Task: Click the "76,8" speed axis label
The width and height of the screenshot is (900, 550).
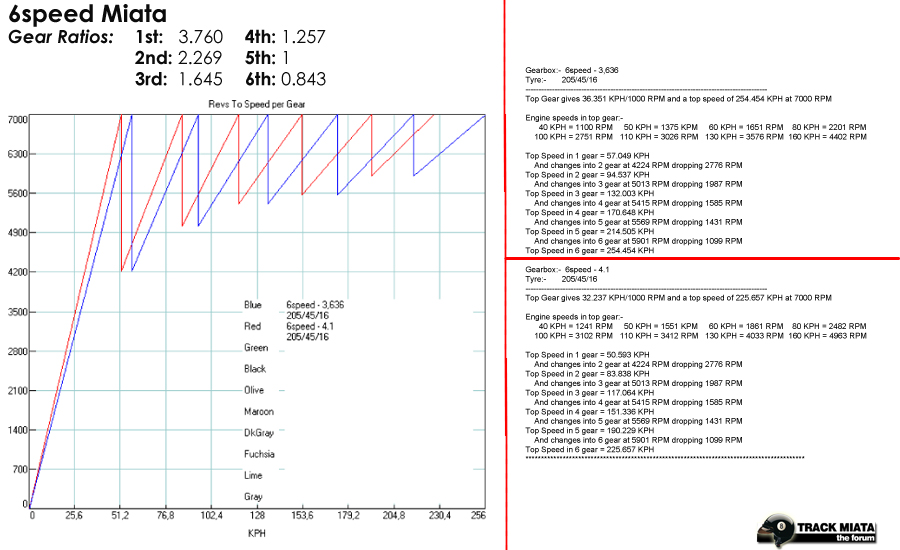Action: pos(165,516)
